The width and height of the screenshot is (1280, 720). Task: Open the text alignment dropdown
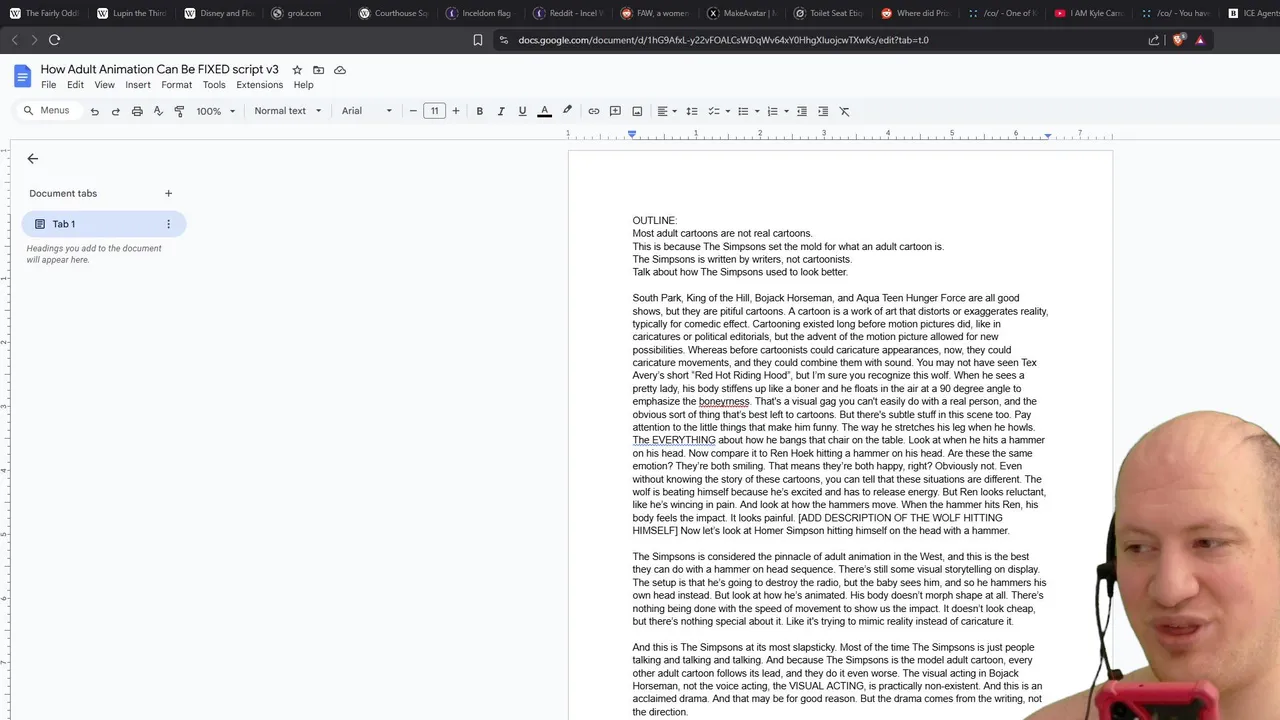[x=667, y=111]
